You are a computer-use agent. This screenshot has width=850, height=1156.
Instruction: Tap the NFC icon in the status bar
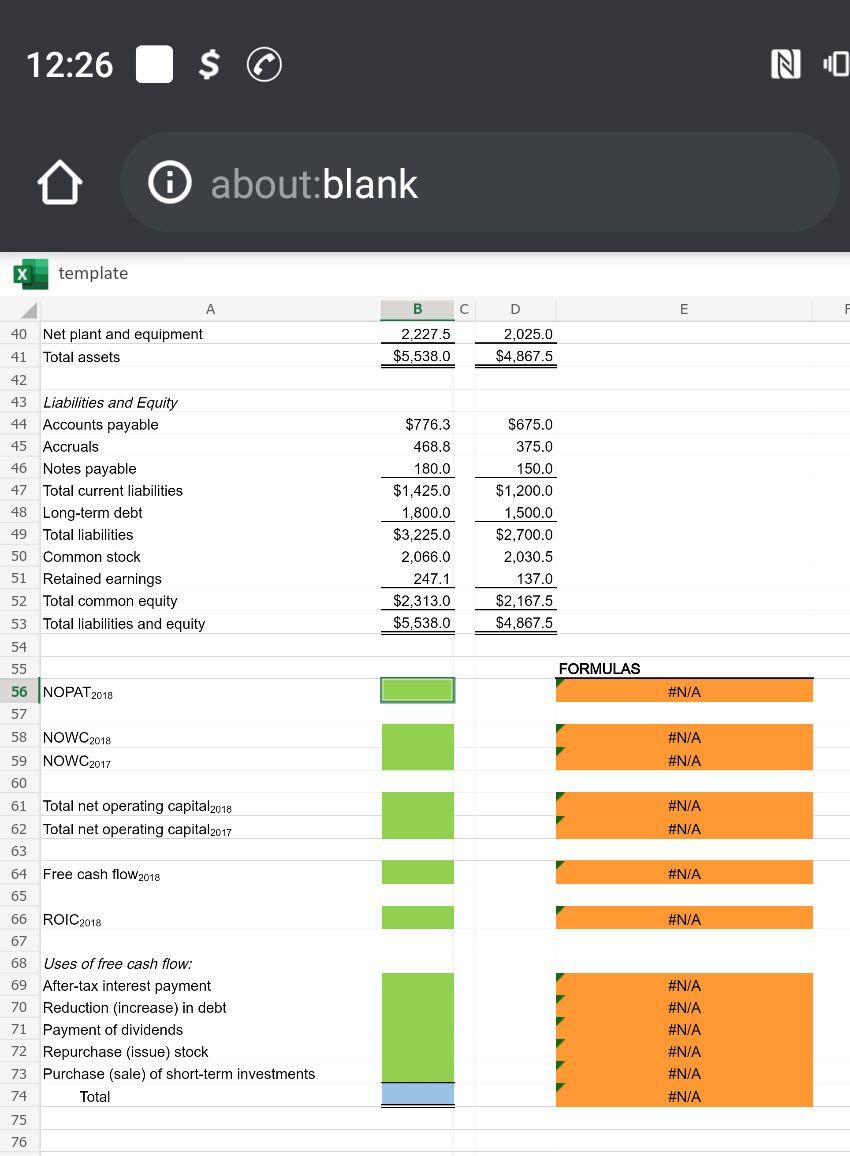787,65
